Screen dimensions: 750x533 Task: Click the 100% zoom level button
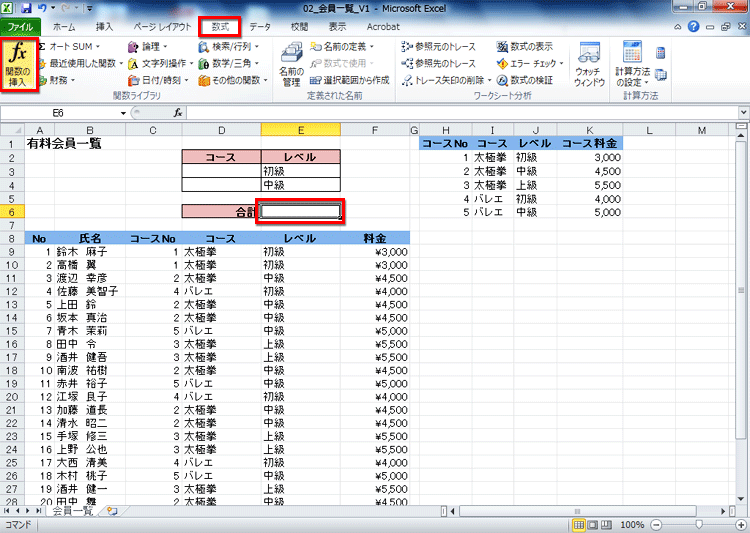pyautogui.click(x=631, y=525)
